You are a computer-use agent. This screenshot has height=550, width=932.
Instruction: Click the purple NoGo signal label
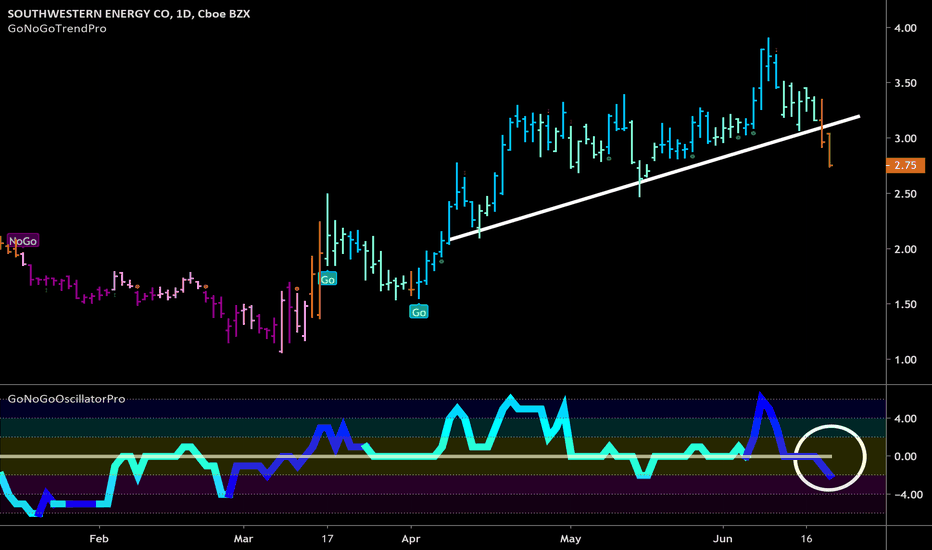[23, 241]
